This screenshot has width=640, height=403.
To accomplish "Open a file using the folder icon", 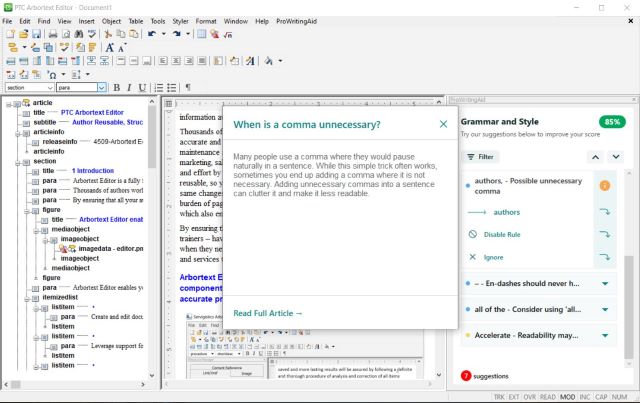I will (x=24, y=34).
